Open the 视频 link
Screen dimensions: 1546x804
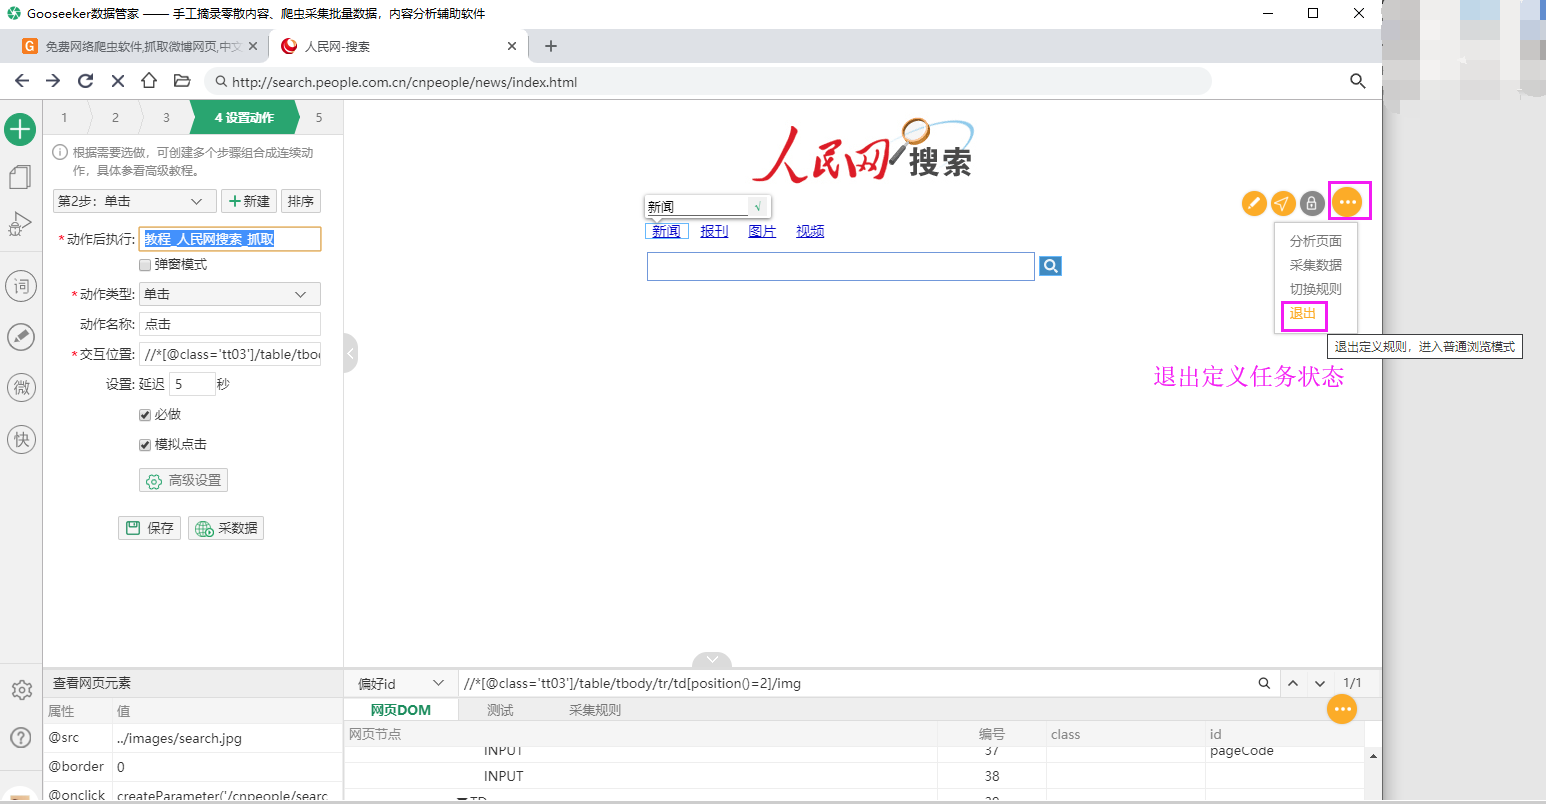click(810, 231)
